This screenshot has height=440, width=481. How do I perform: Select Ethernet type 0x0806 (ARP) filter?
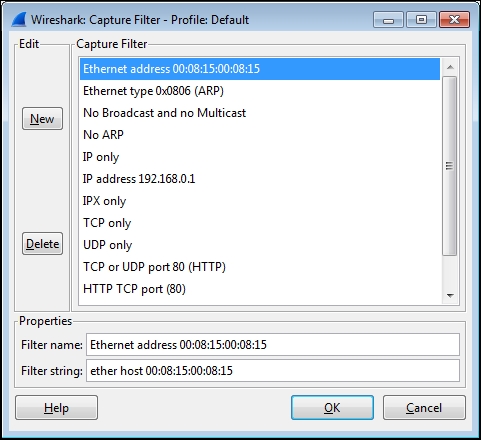pos(260,91)
